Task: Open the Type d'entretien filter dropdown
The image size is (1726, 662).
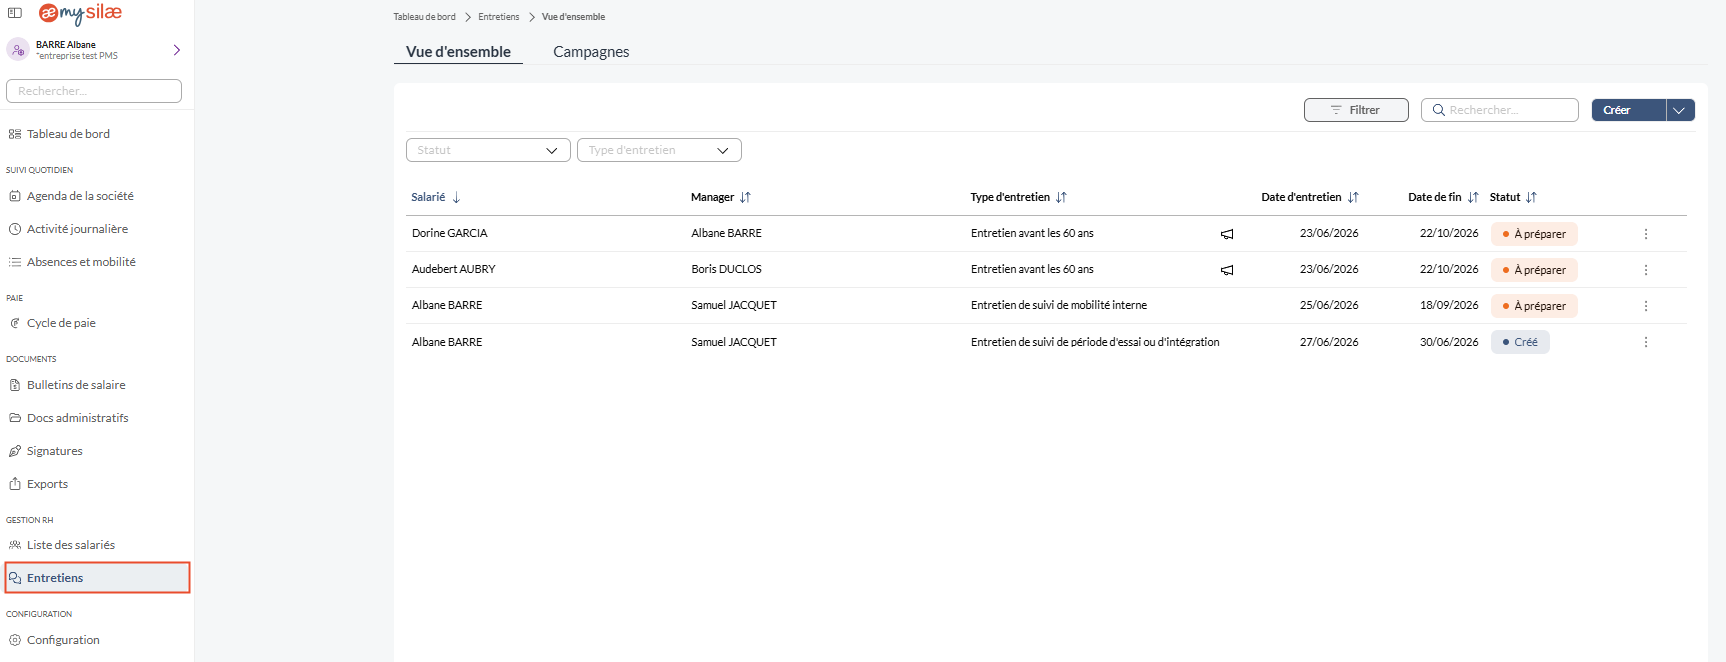Action: point(659,150)
